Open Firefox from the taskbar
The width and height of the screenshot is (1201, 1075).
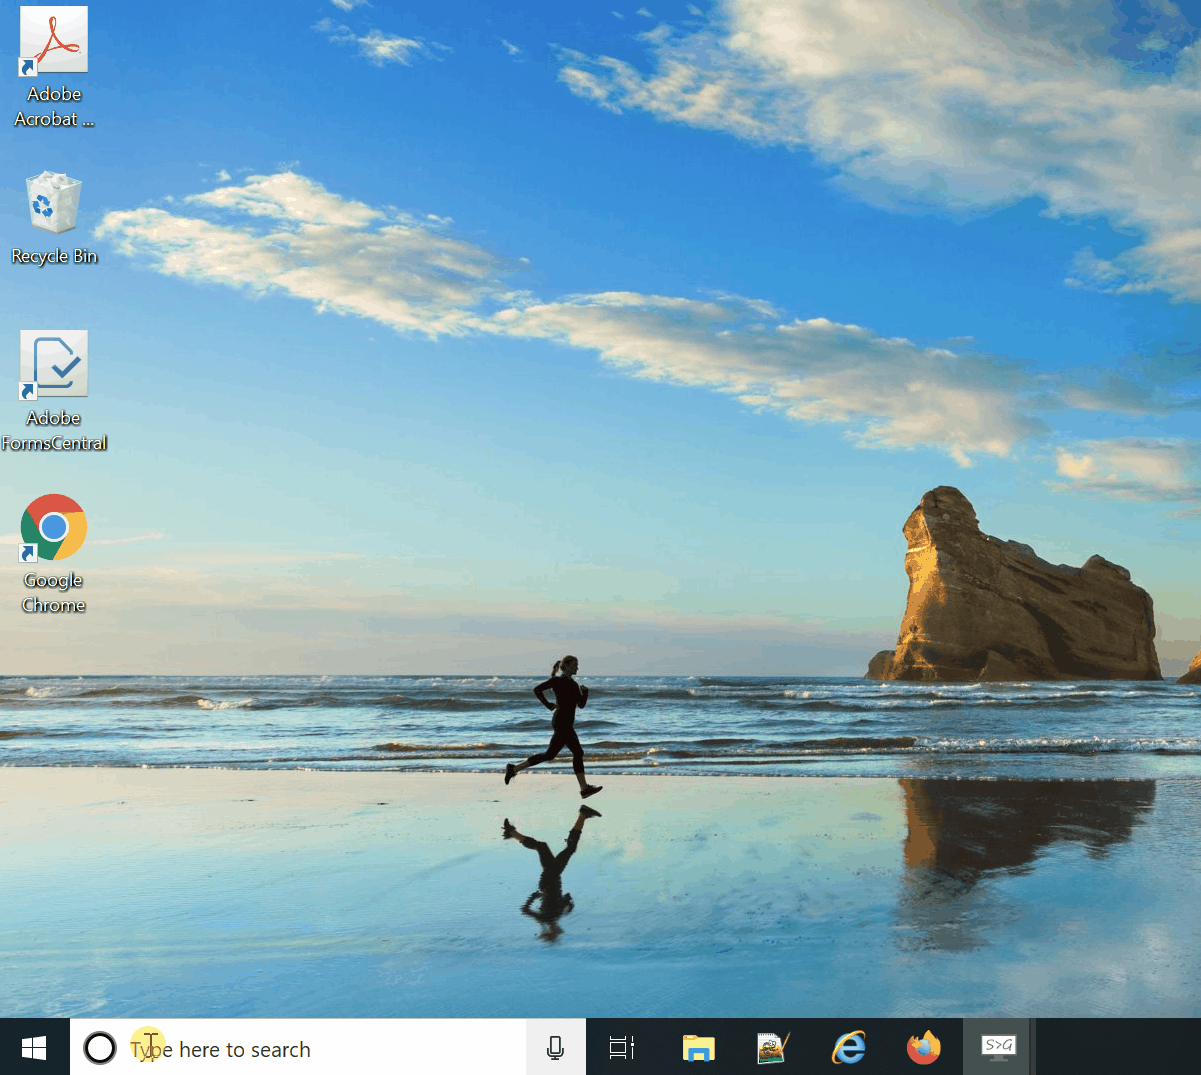pyautogui.click(x=923, y=1047)
